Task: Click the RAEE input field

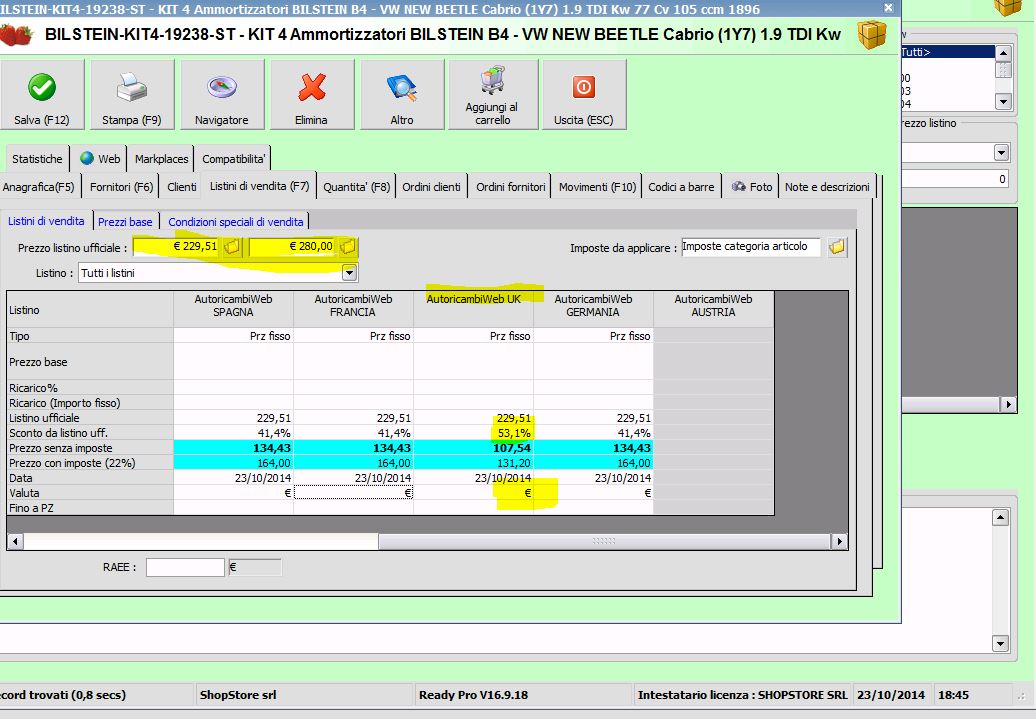Action: click(185, 567)
